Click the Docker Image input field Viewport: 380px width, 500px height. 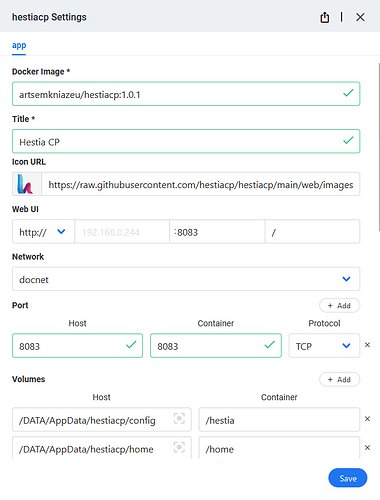(186, 94)
